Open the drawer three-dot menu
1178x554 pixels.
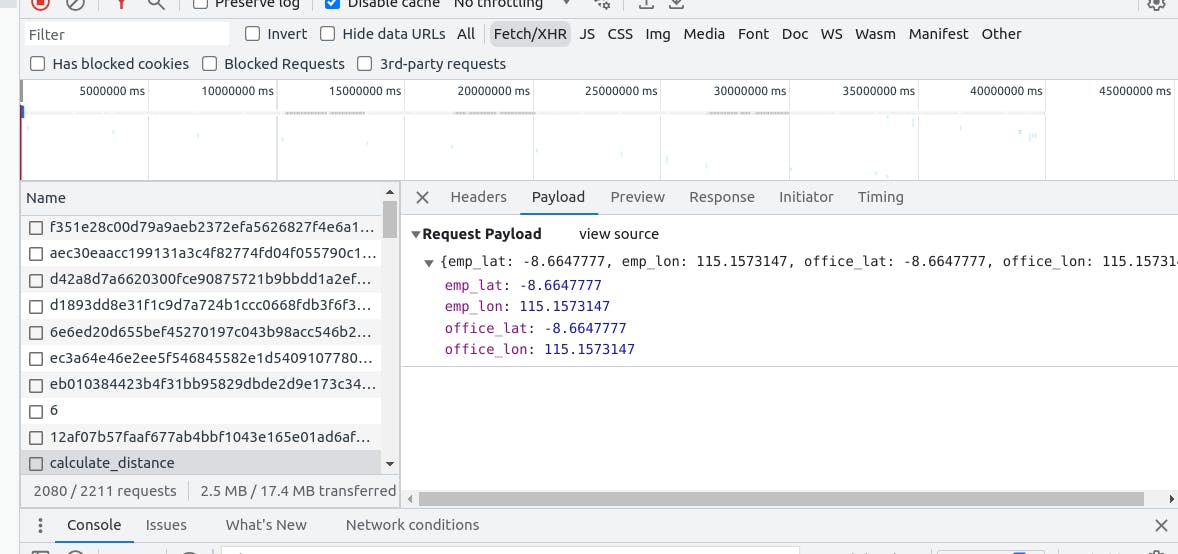(x=40, y=525)
